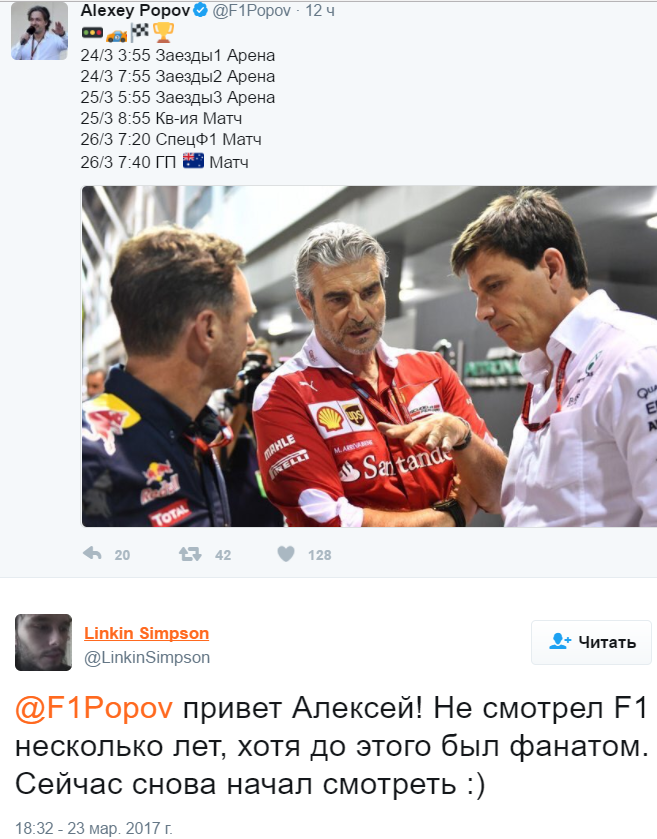
Task: Click the verified badge next to Alexey Popov
Action: point(200,10)
